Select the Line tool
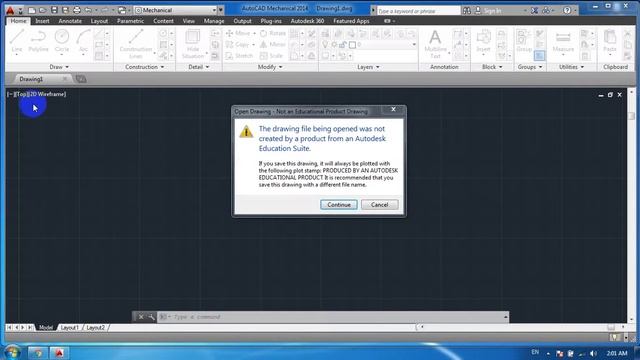 coord(17,41)
